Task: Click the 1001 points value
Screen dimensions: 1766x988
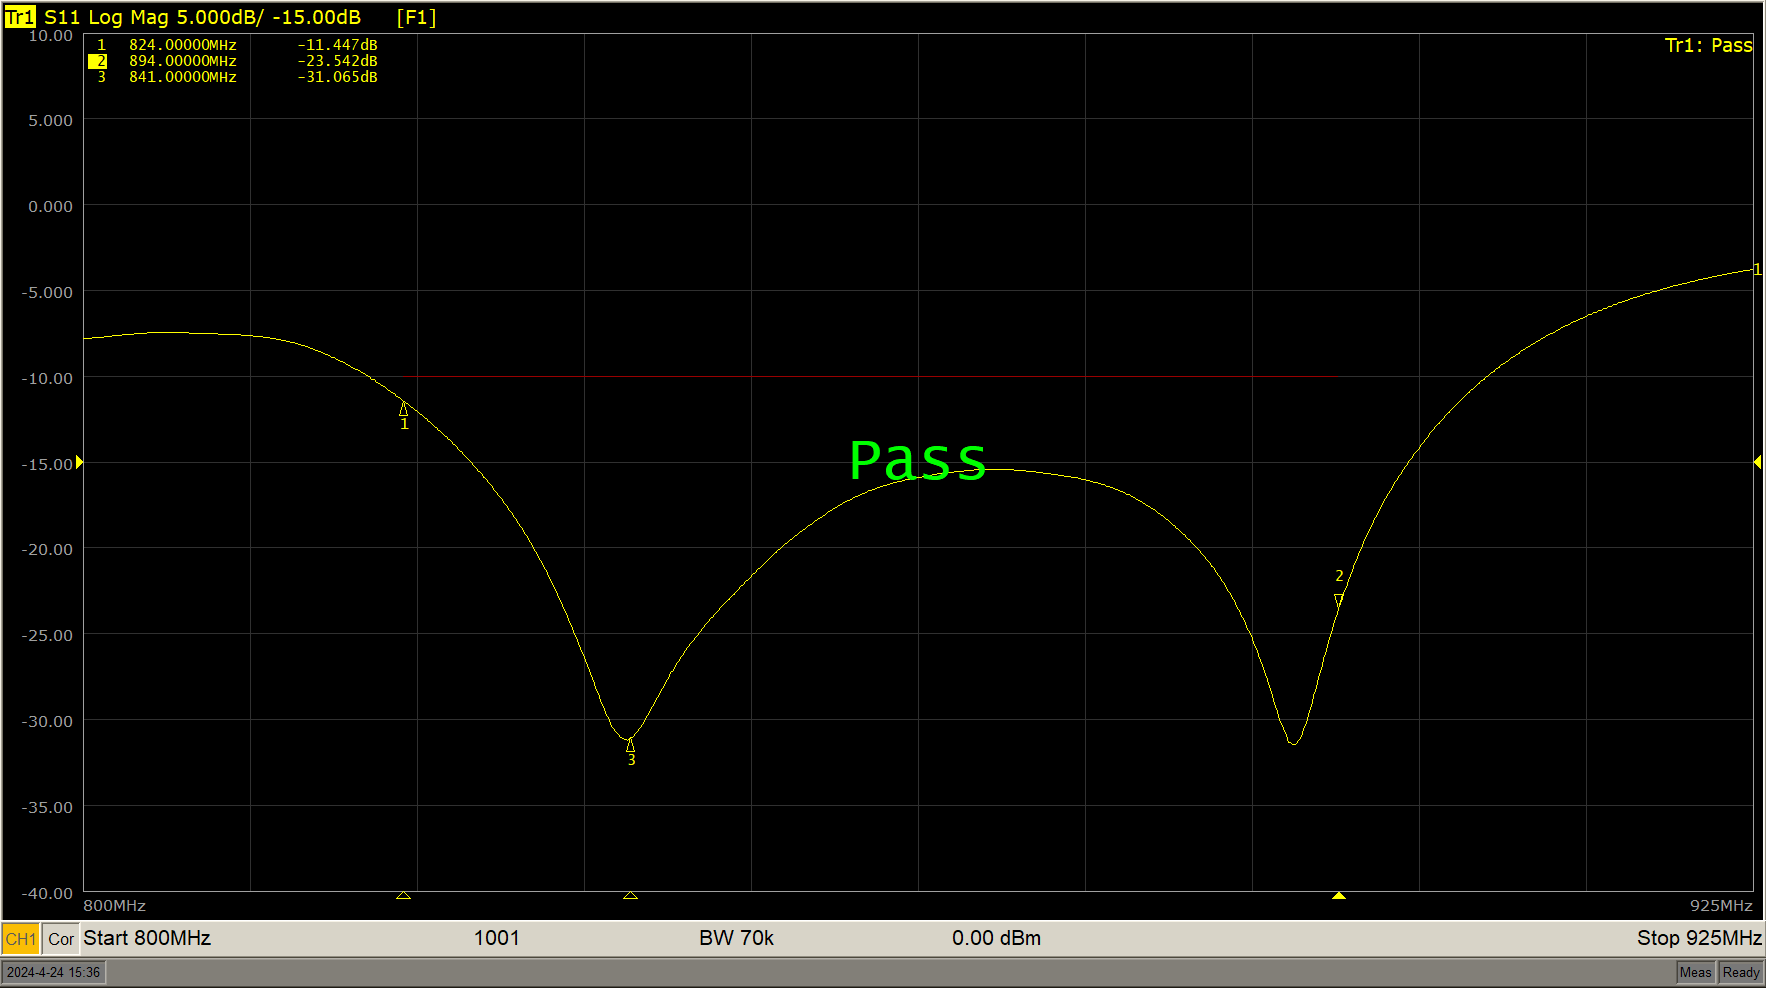Action: point(497,938)
